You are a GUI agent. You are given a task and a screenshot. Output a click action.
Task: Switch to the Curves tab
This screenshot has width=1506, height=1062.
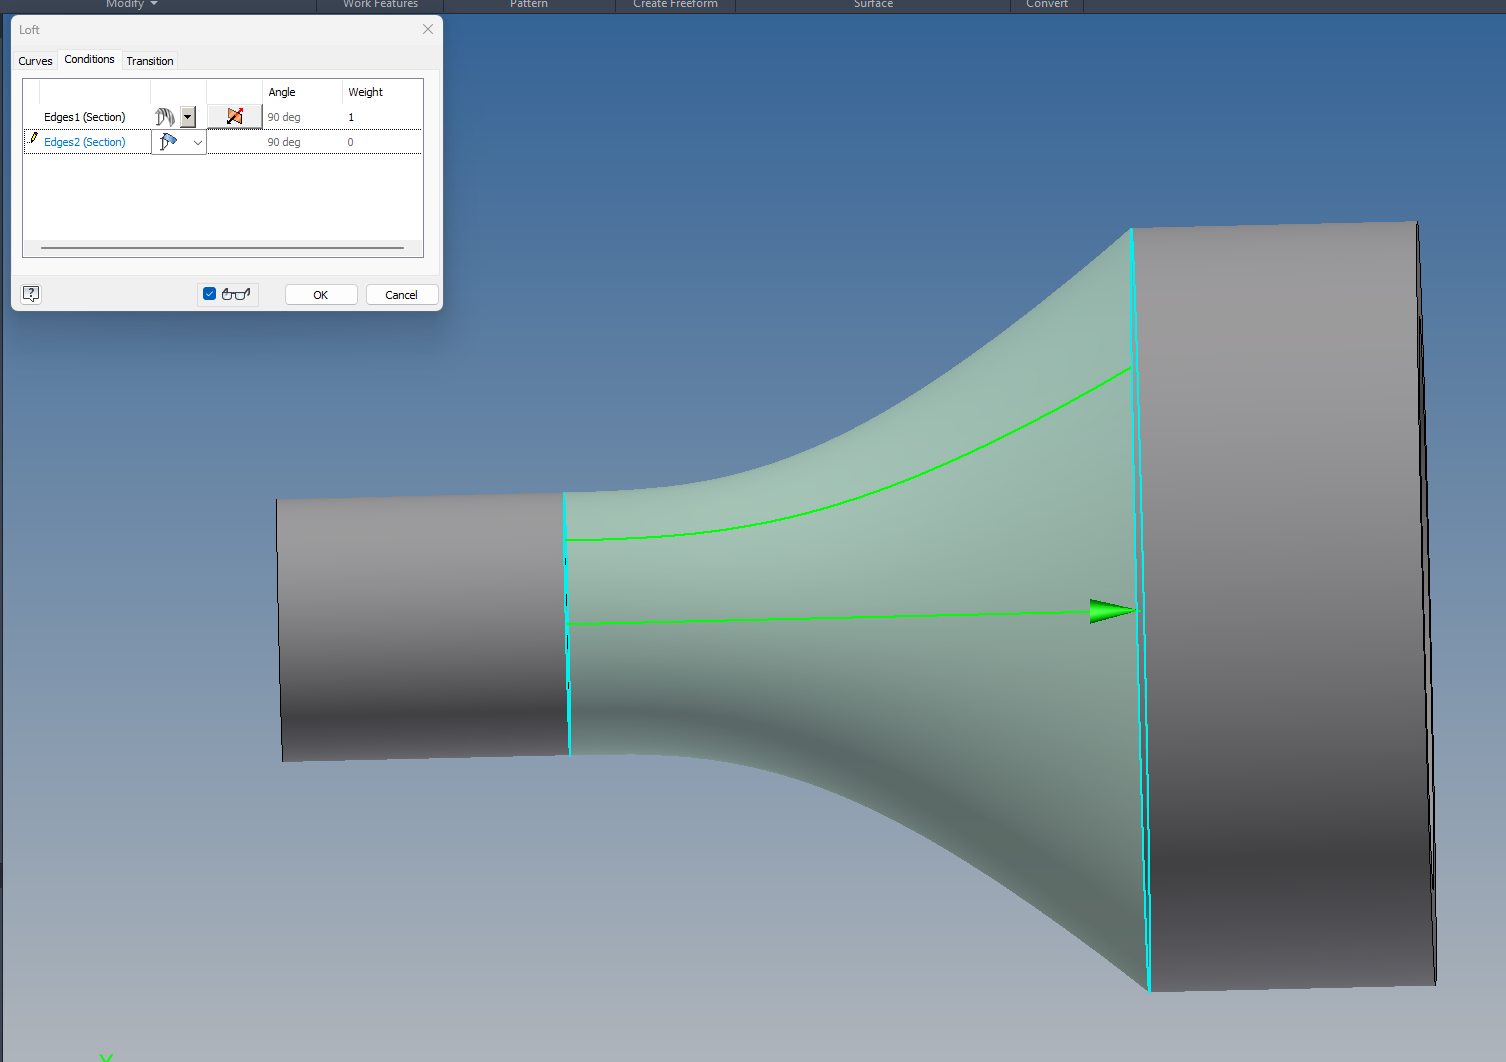(35, 60)
